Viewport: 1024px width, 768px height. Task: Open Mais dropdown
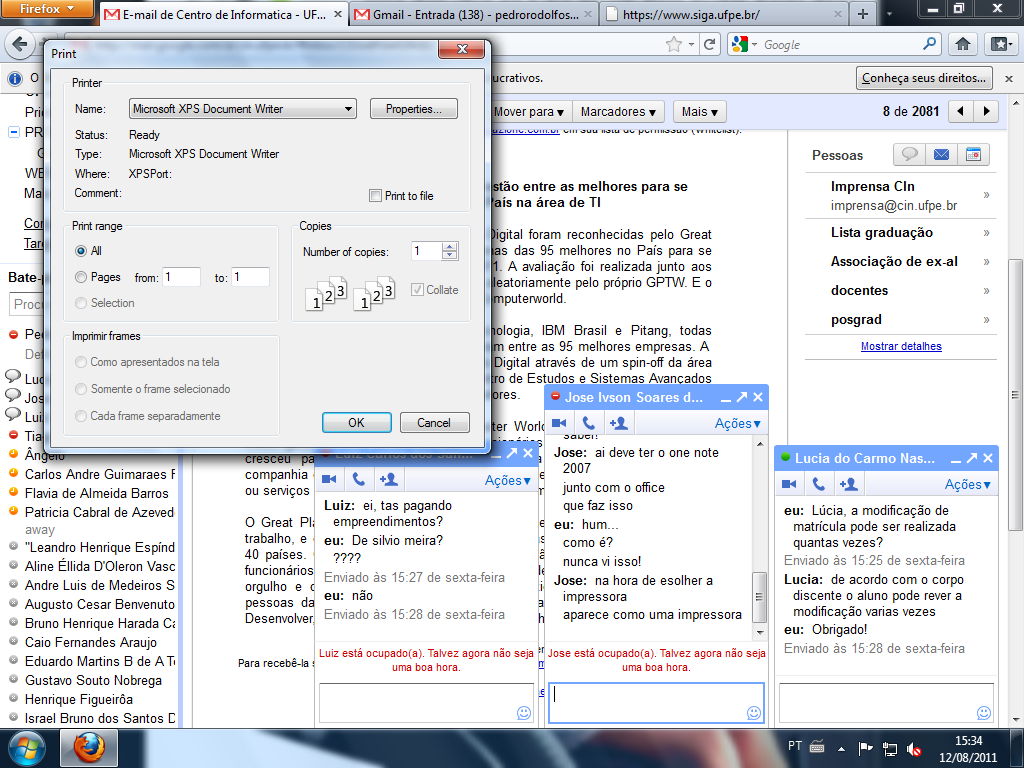pyautogui.click(x=699, y=112)
